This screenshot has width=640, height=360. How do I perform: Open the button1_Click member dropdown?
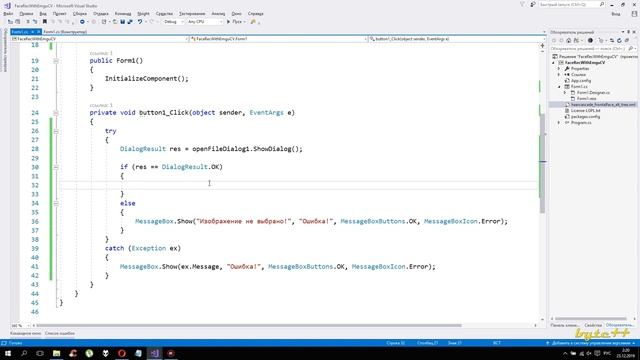point(457,39)
